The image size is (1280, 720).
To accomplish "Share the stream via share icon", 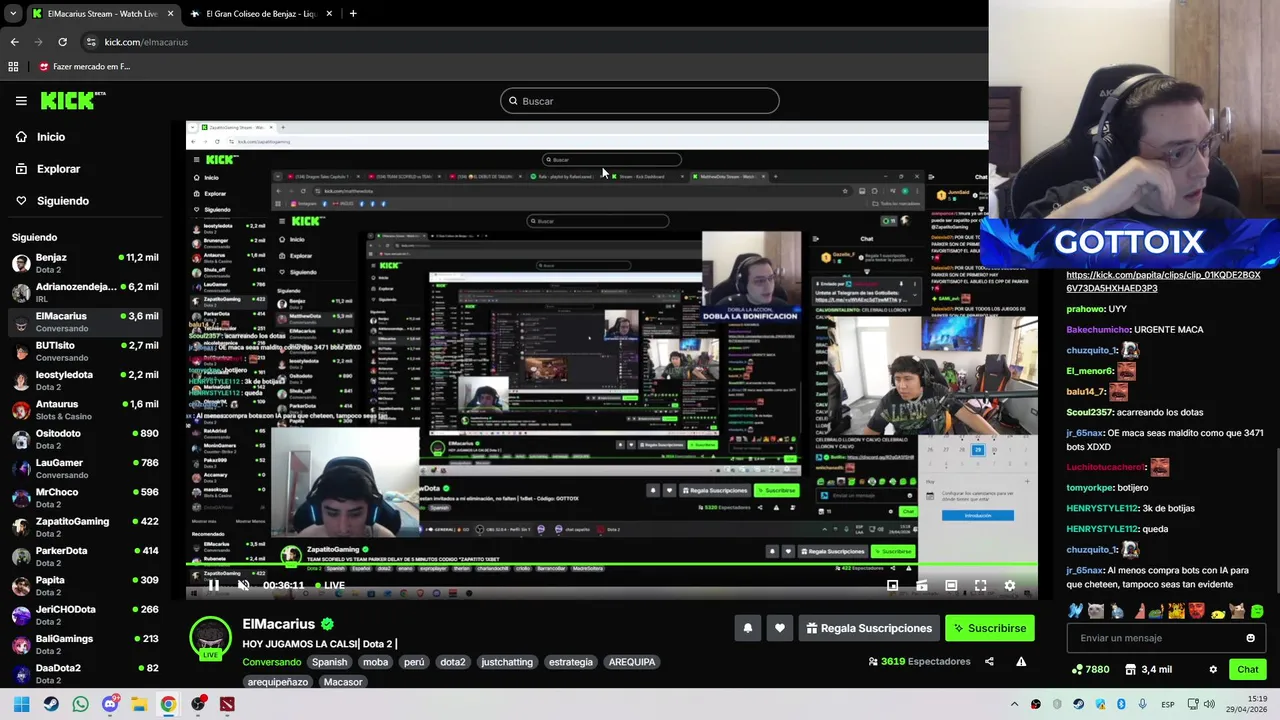I will point(989,661).
